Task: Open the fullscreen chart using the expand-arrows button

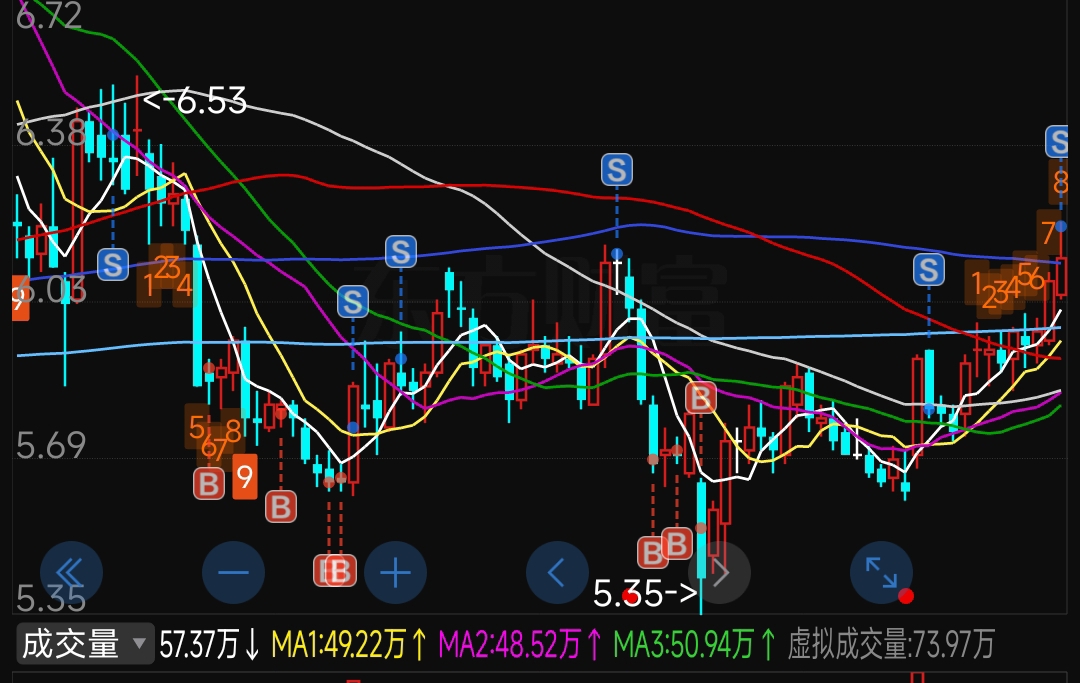Action: 882,573
